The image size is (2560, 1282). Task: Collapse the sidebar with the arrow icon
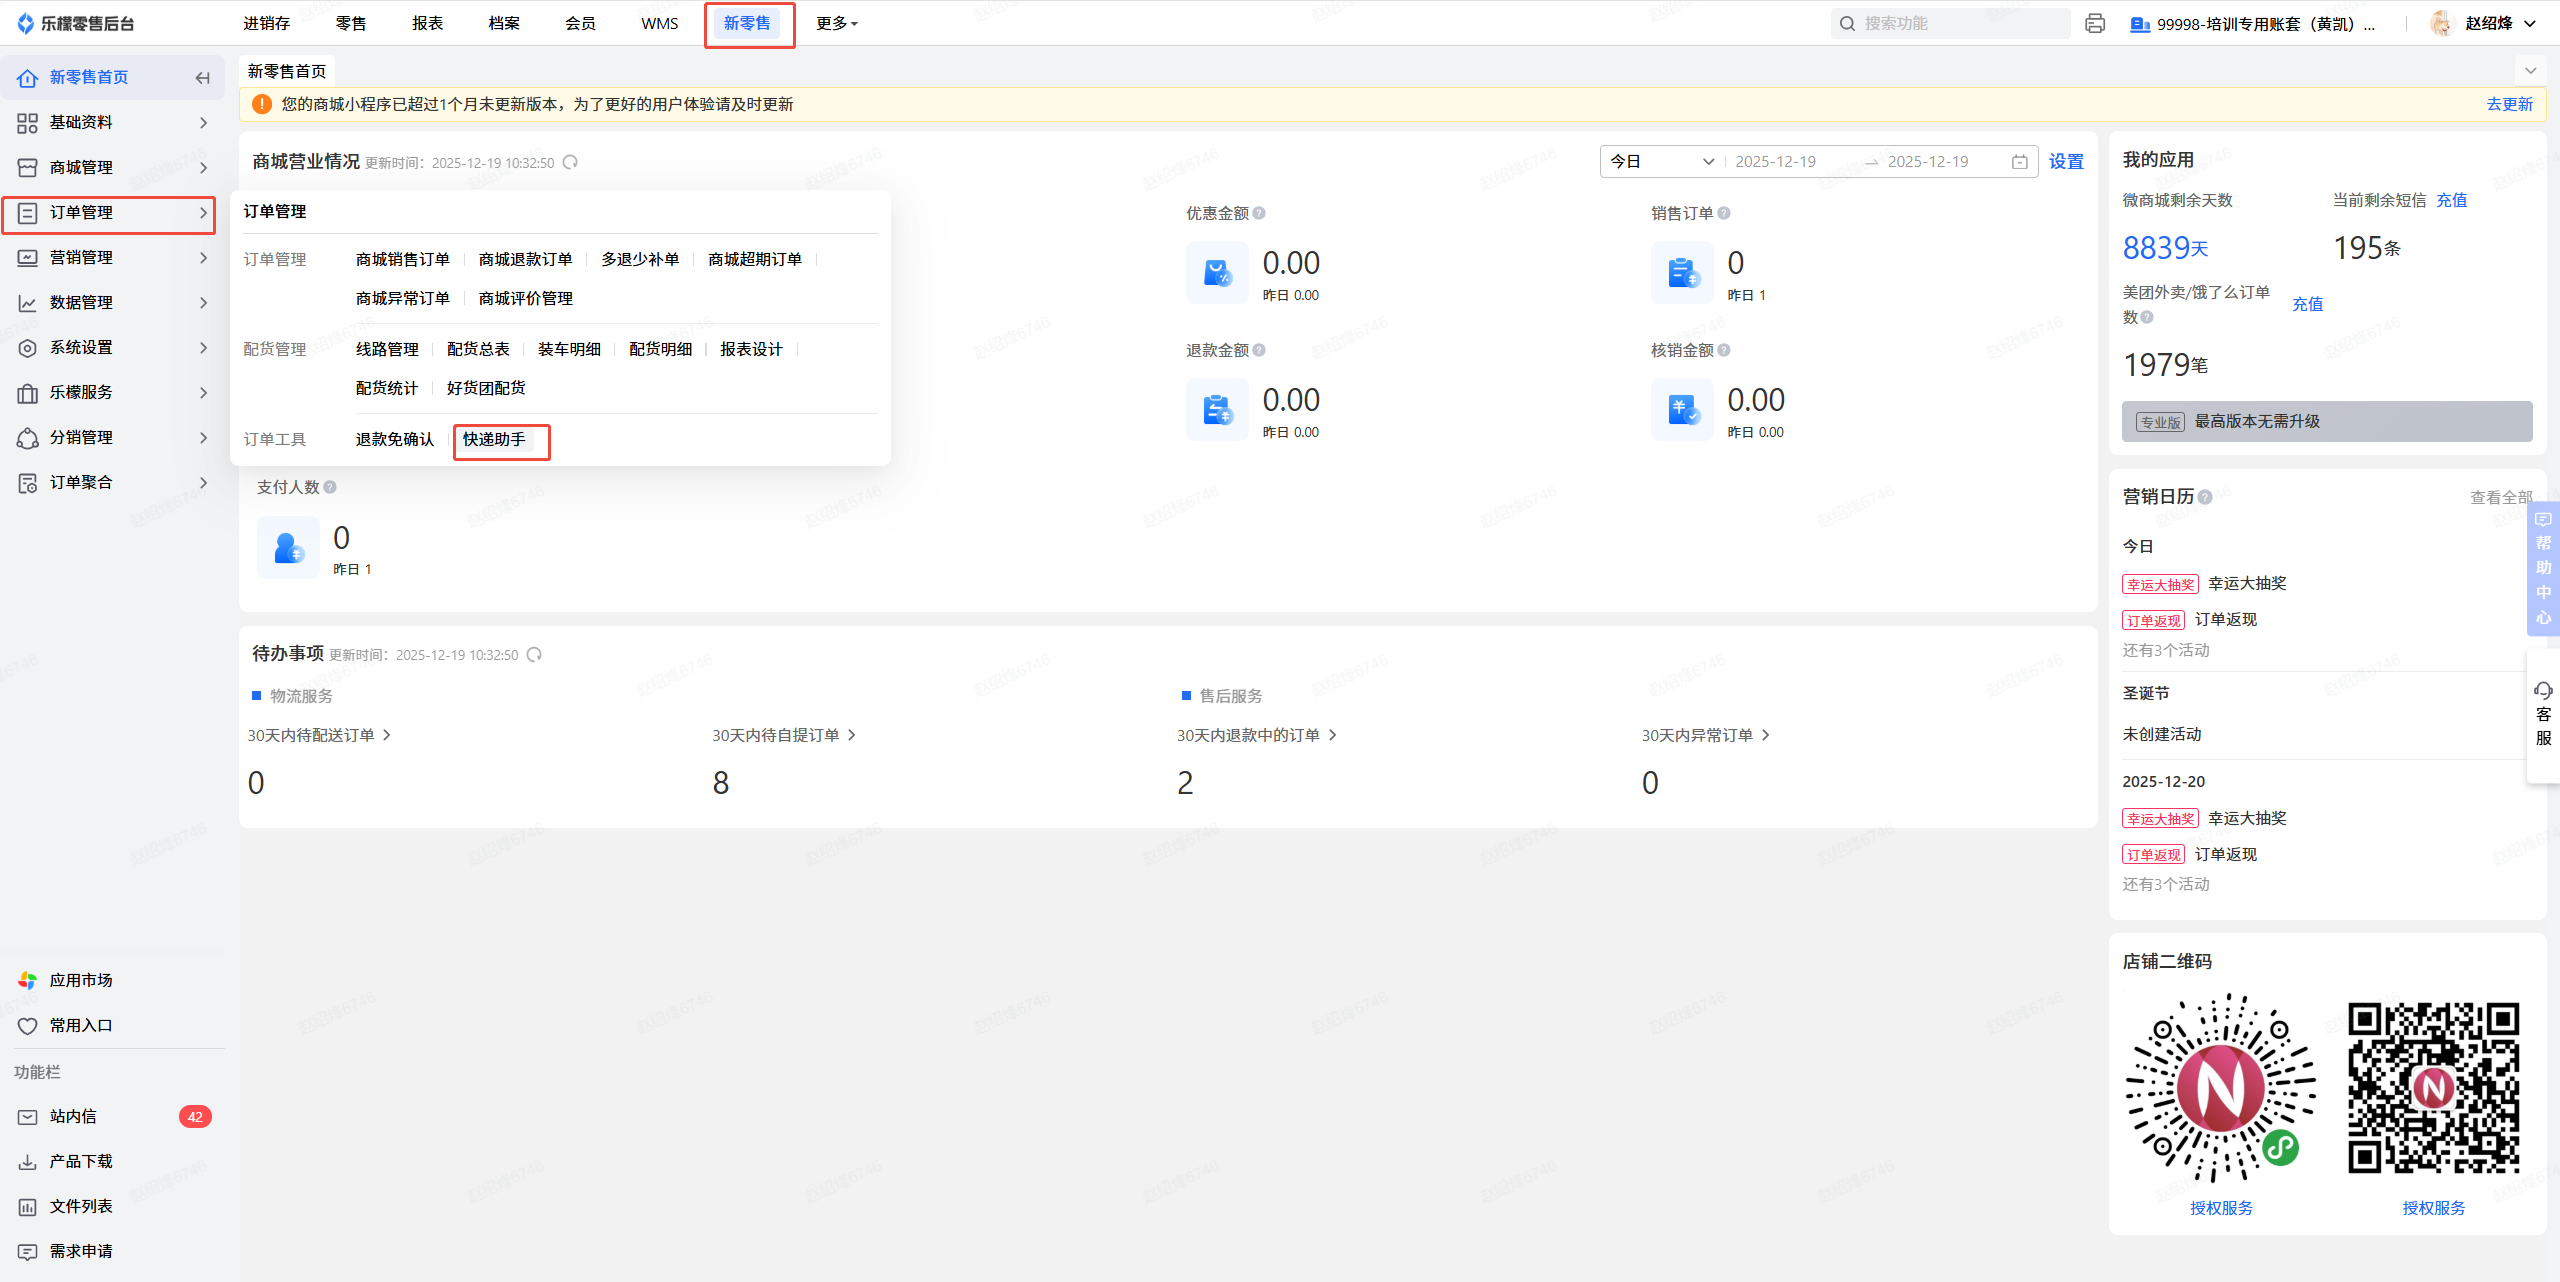click(x=203, y=78)
